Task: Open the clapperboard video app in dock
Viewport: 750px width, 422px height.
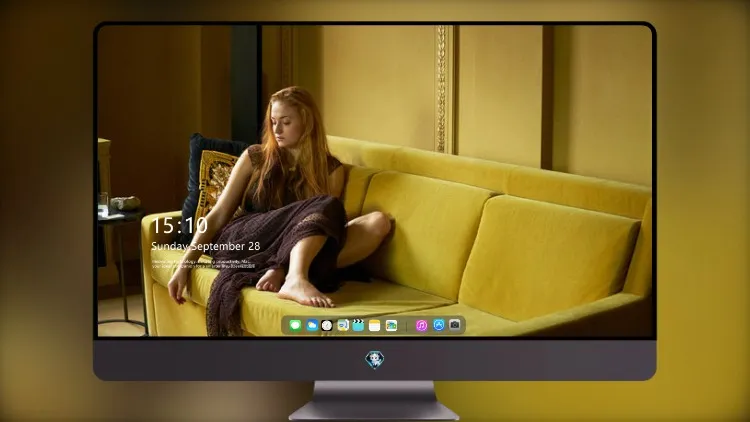Action: click(358, 325)
